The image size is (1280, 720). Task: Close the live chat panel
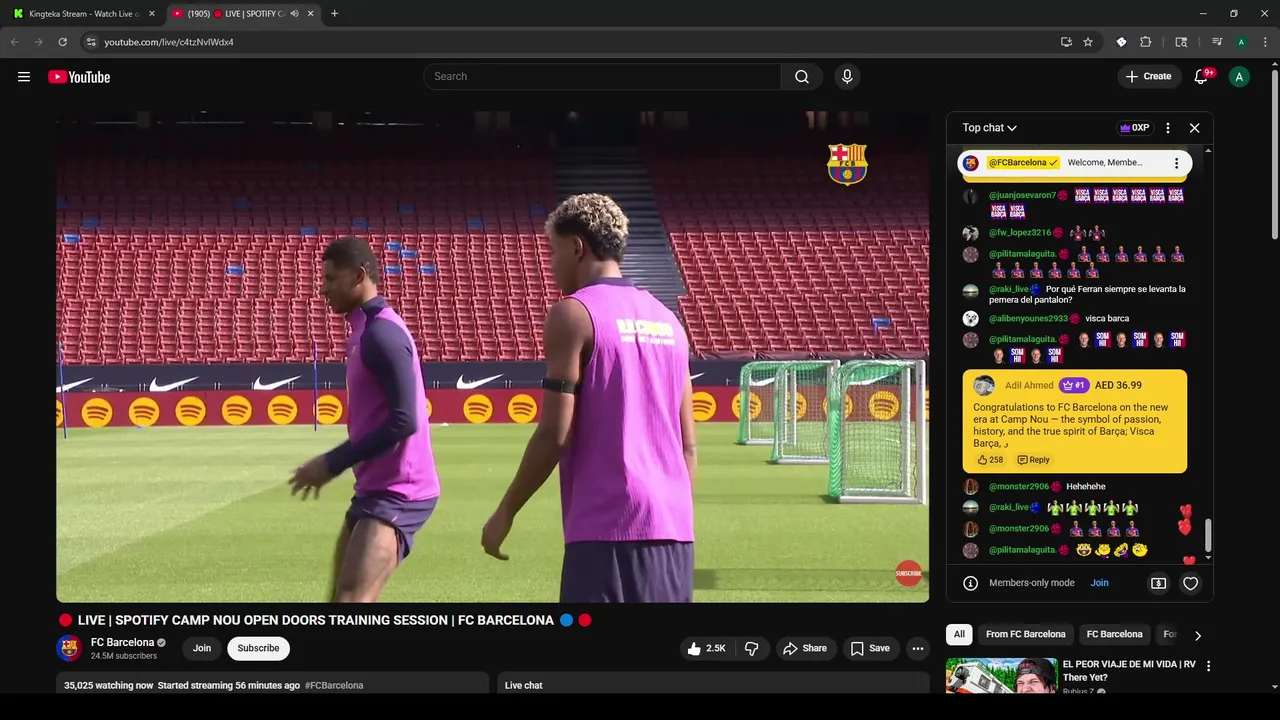[x=1194, y=128]
